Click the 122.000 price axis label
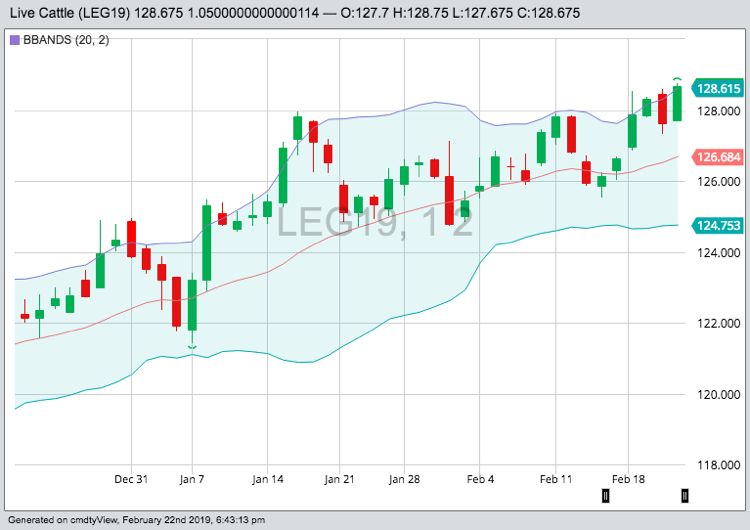Image resolution: width=750 pixels, height=530 pixels. 718,323
